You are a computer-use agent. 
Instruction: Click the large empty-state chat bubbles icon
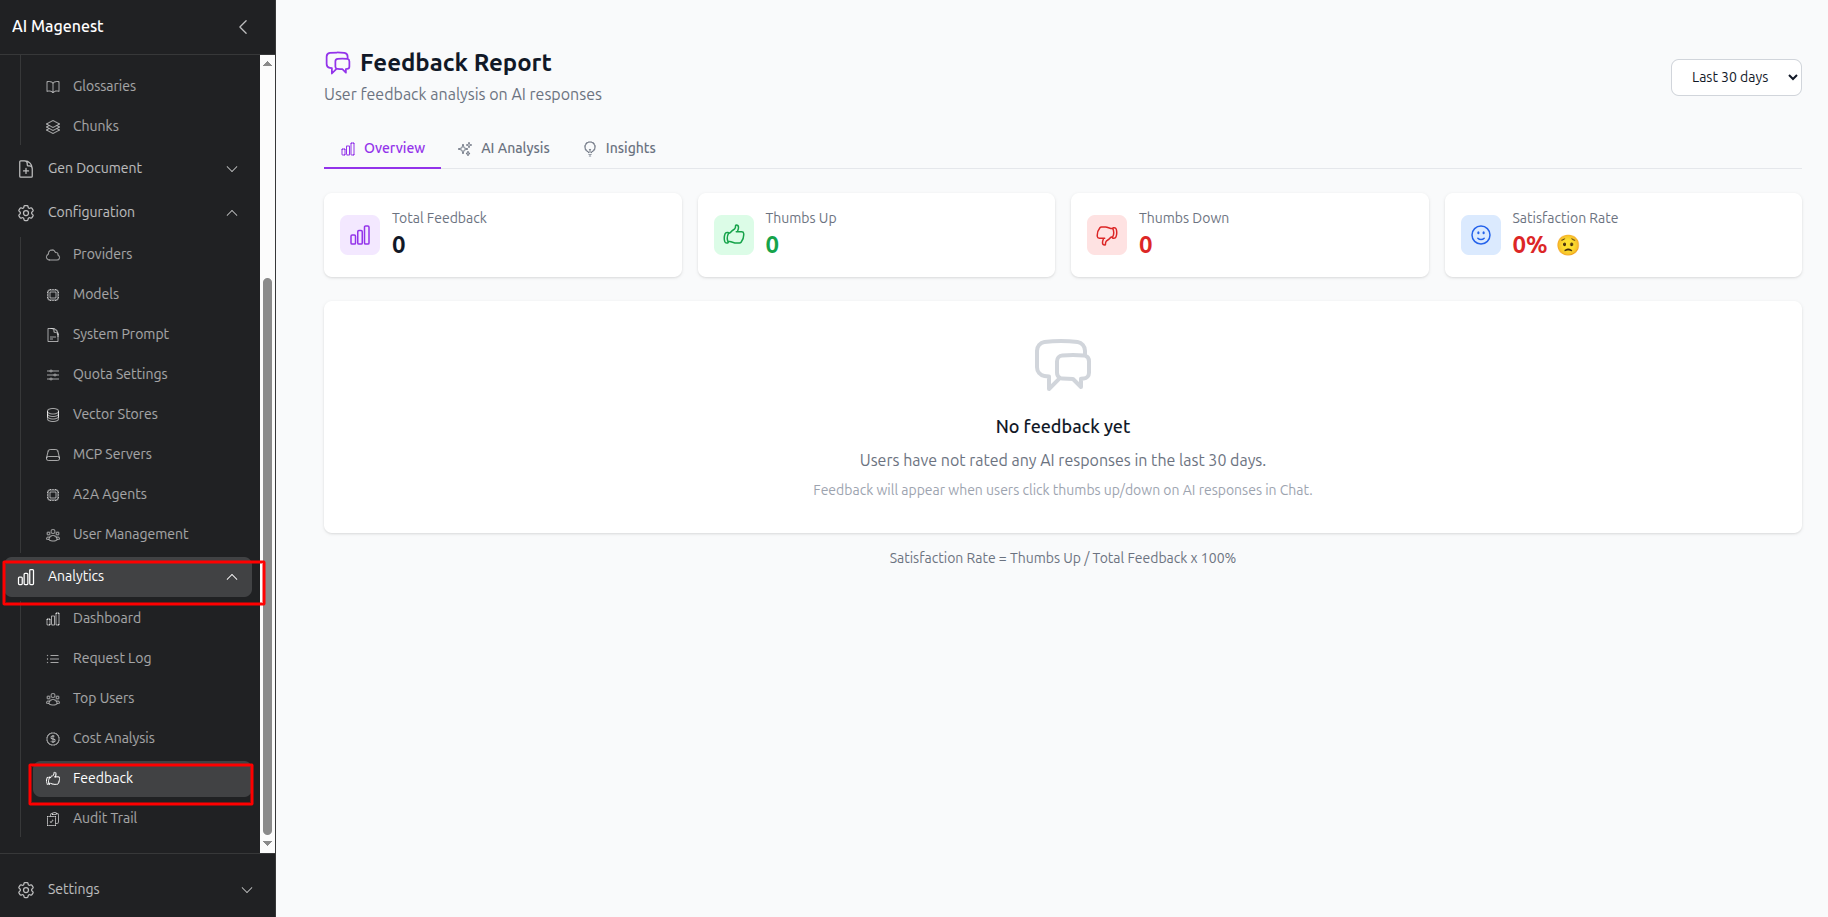tap(1063, 364)
